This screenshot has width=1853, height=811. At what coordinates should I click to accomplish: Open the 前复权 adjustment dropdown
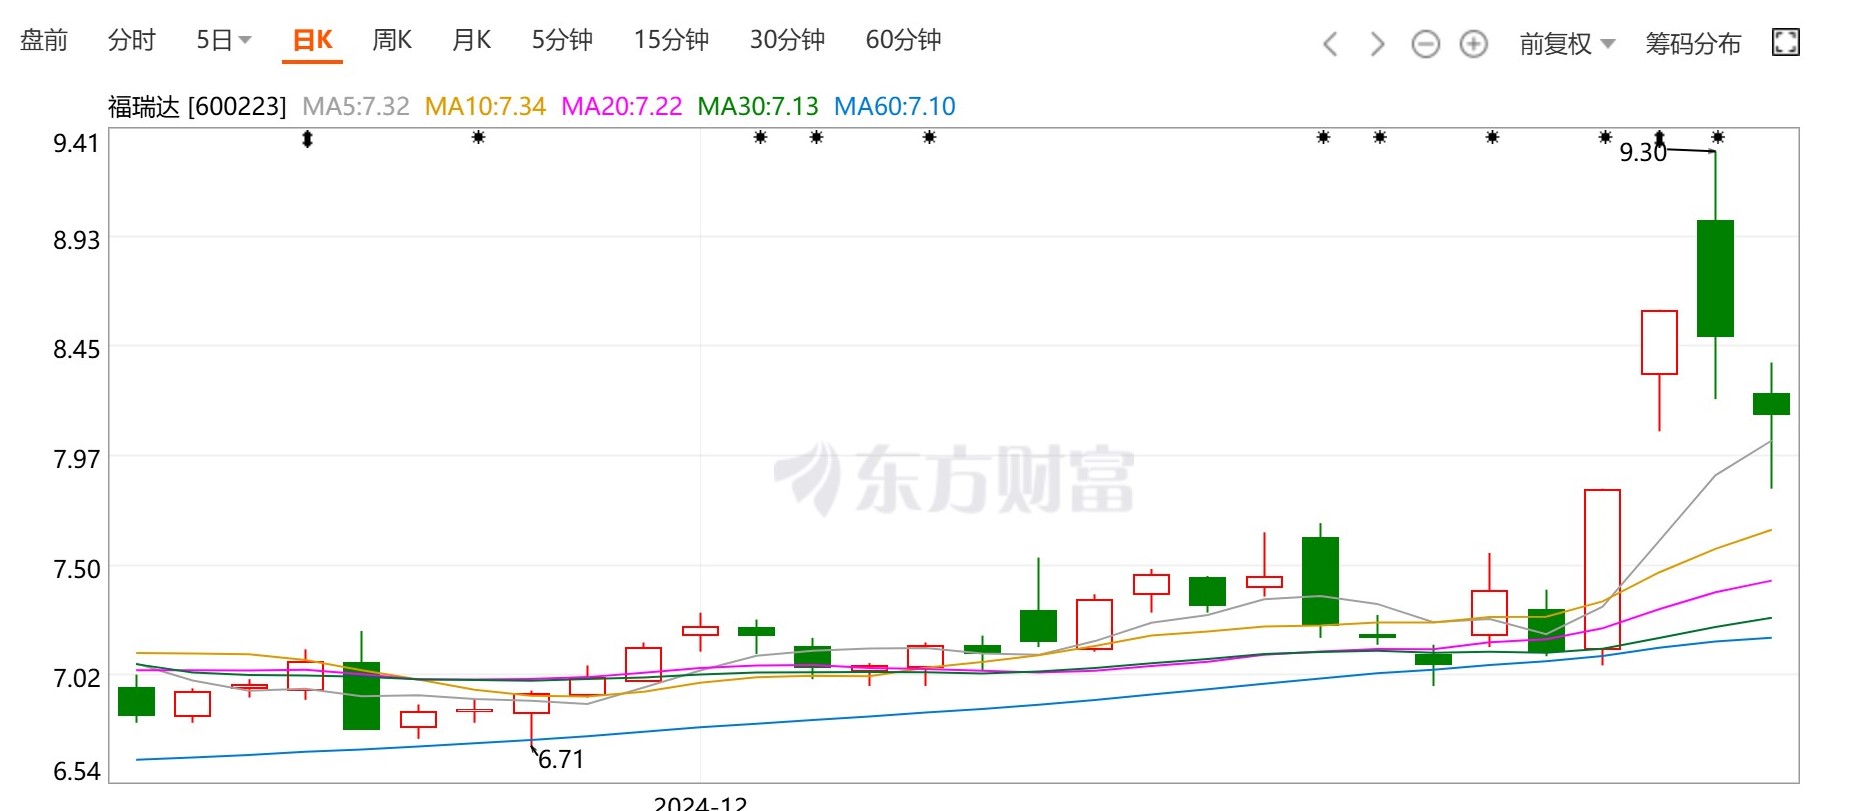point(1567,44)
